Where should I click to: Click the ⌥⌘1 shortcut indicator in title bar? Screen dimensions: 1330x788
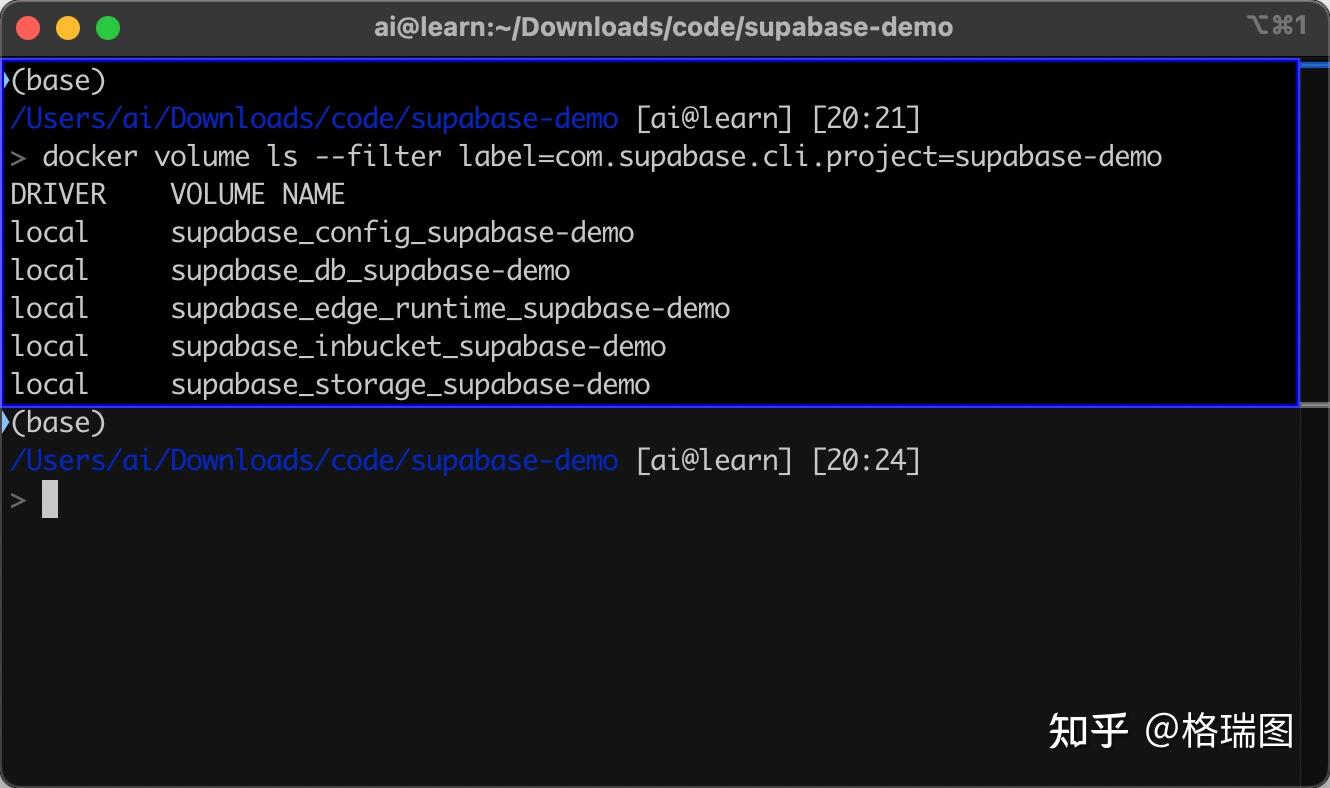1277,26
